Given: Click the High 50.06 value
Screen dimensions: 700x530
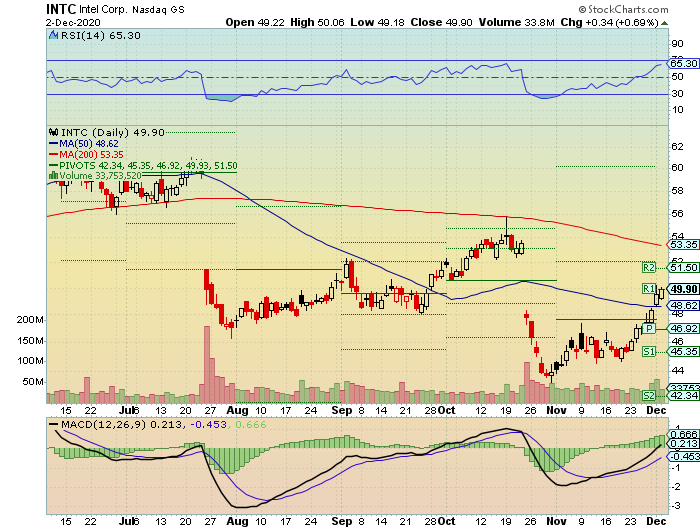Looking at the screenshot, I should click(317, 22).
